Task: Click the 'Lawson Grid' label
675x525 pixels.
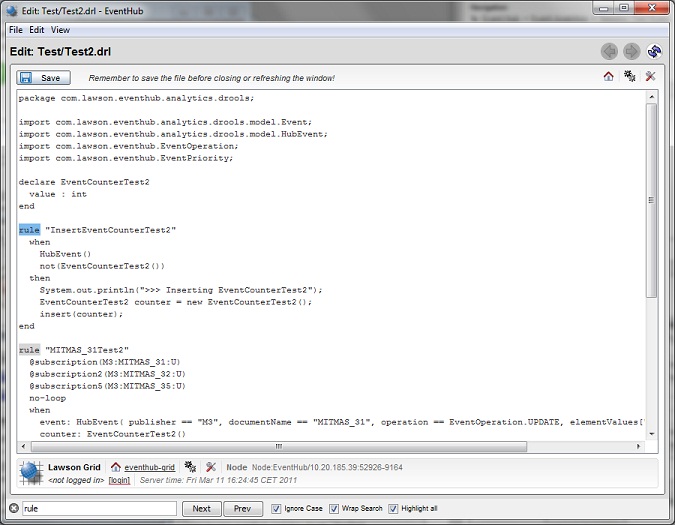Action: [x=74, y=467]
